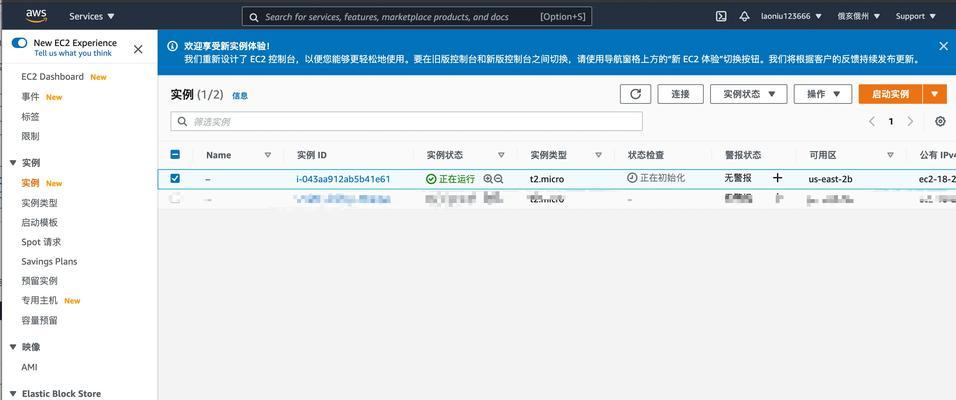This screenshot has width=956, height=400.
Task: Toggle select-all instances checkbox
Action: [175, 155]
